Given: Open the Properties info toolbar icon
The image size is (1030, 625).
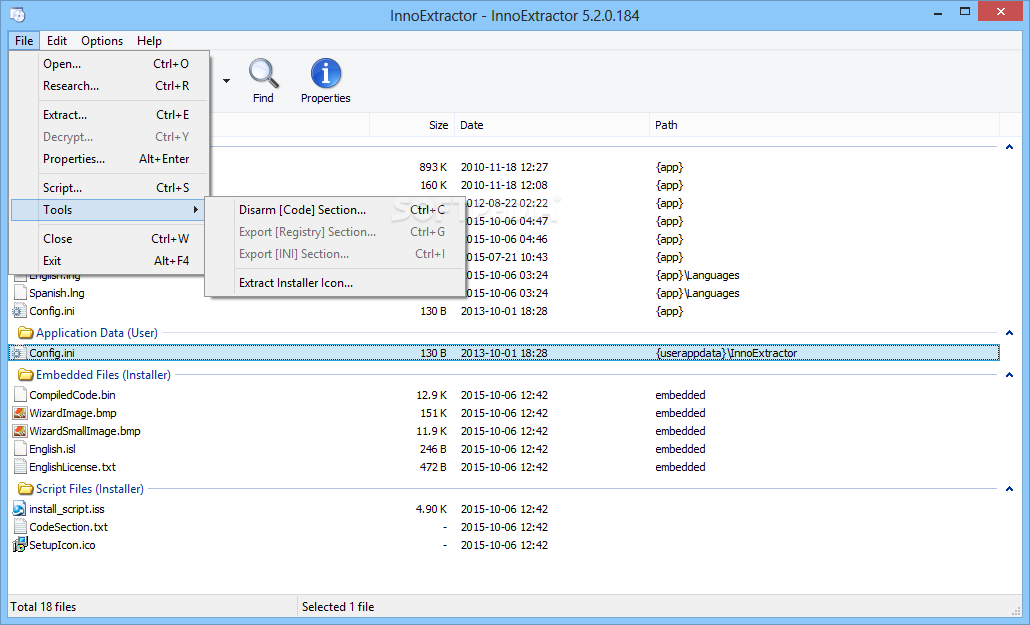Looking at the screenshot, I should tap(326, 73).
